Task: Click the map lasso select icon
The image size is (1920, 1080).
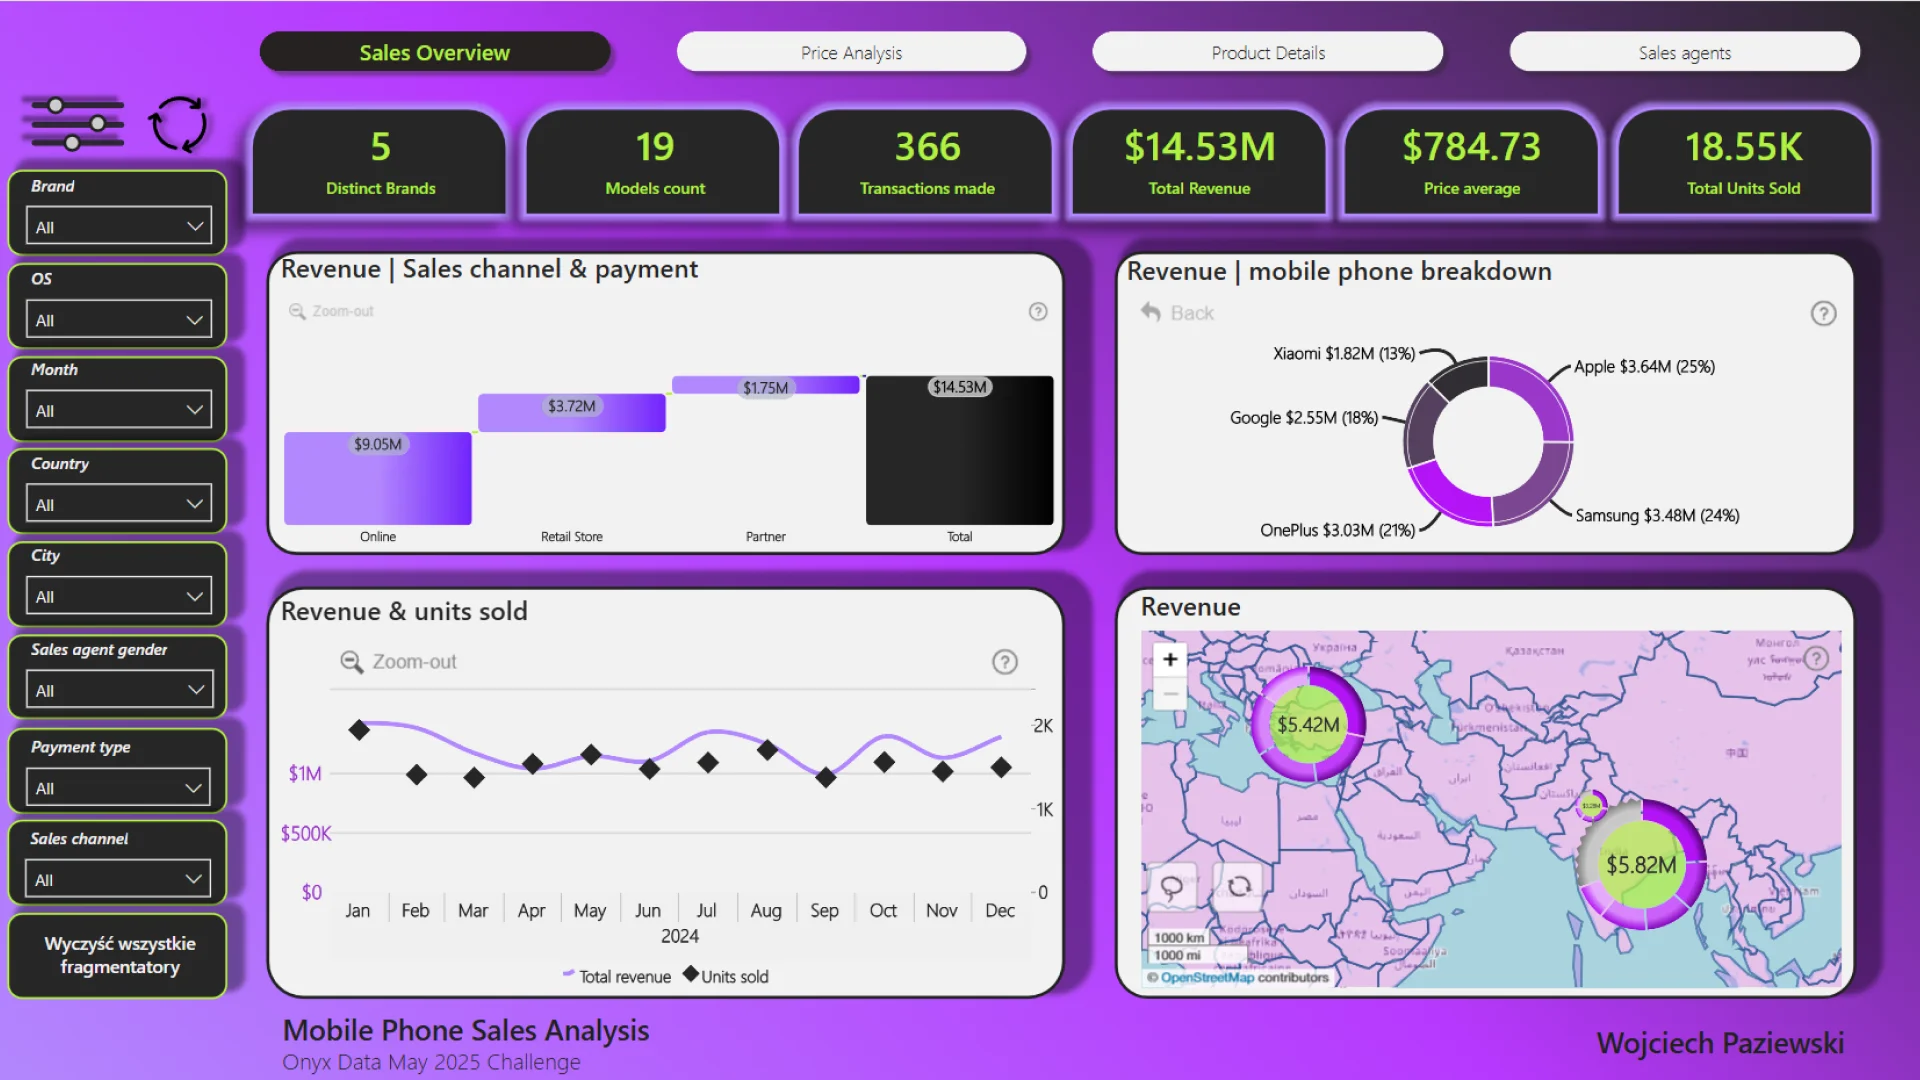Action: (x=1171, y=886)
